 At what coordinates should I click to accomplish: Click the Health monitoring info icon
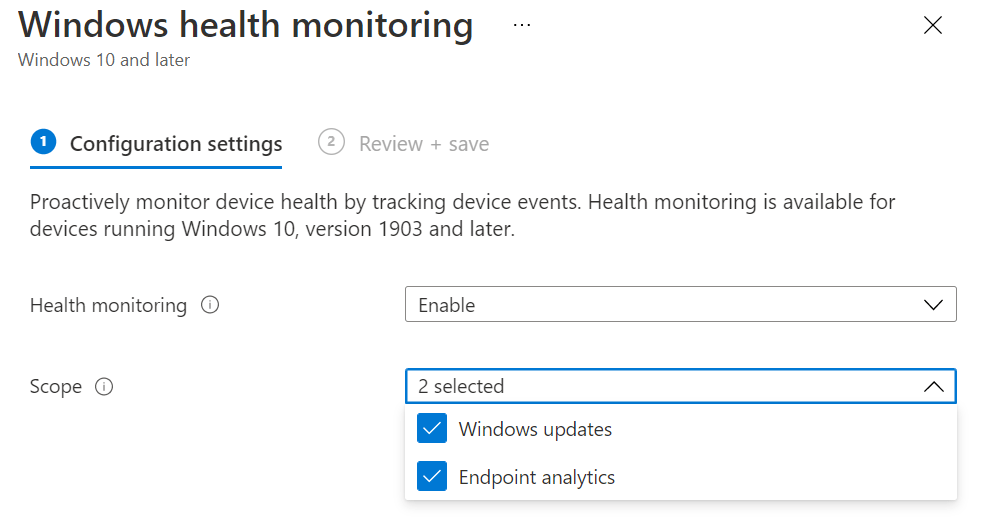click(x=210, y=306)
